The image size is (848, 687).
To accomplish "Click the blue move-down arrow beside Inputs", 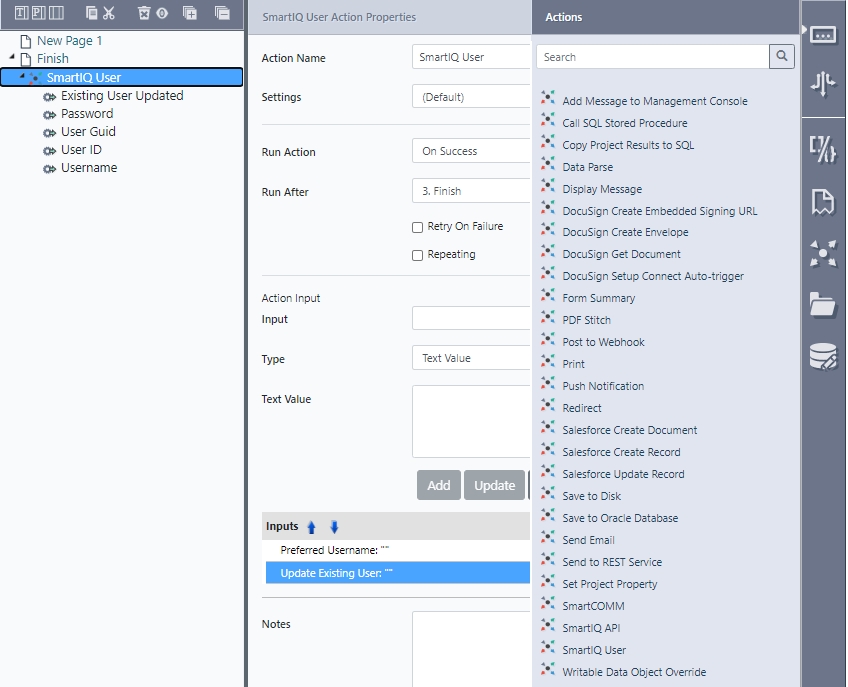I will [334, 527].
